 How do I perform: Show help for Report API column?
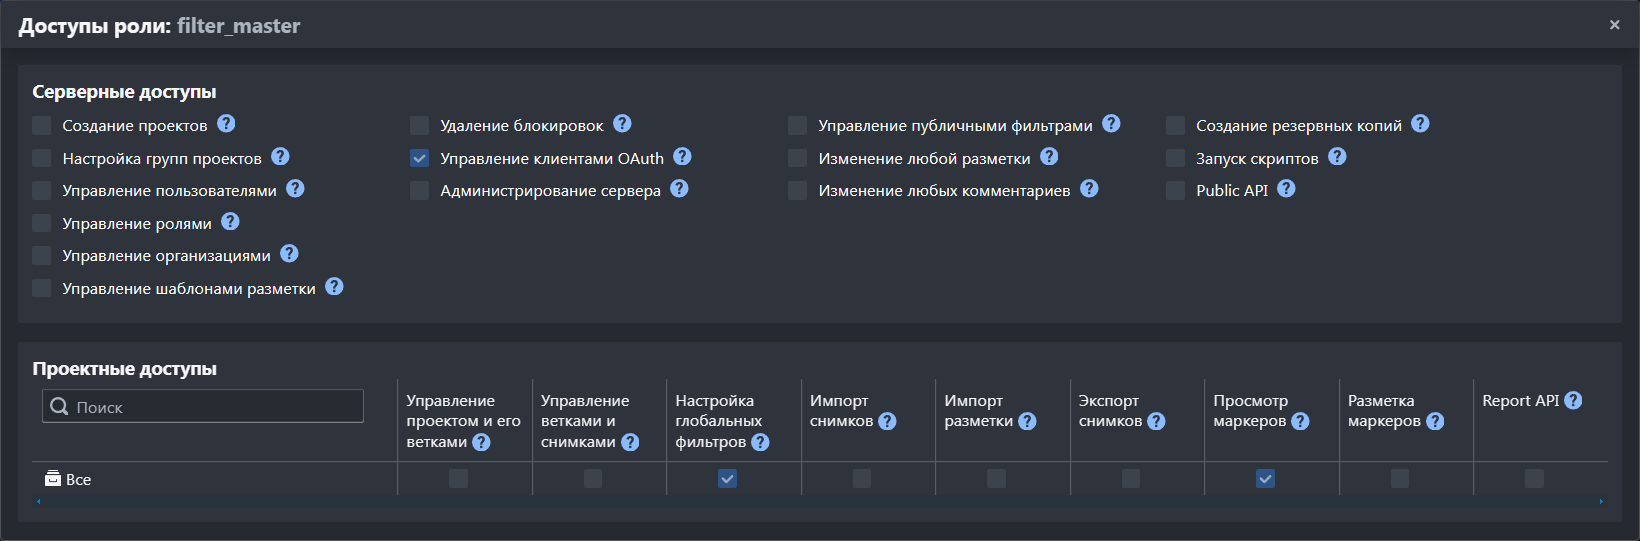coord(1573,400)
